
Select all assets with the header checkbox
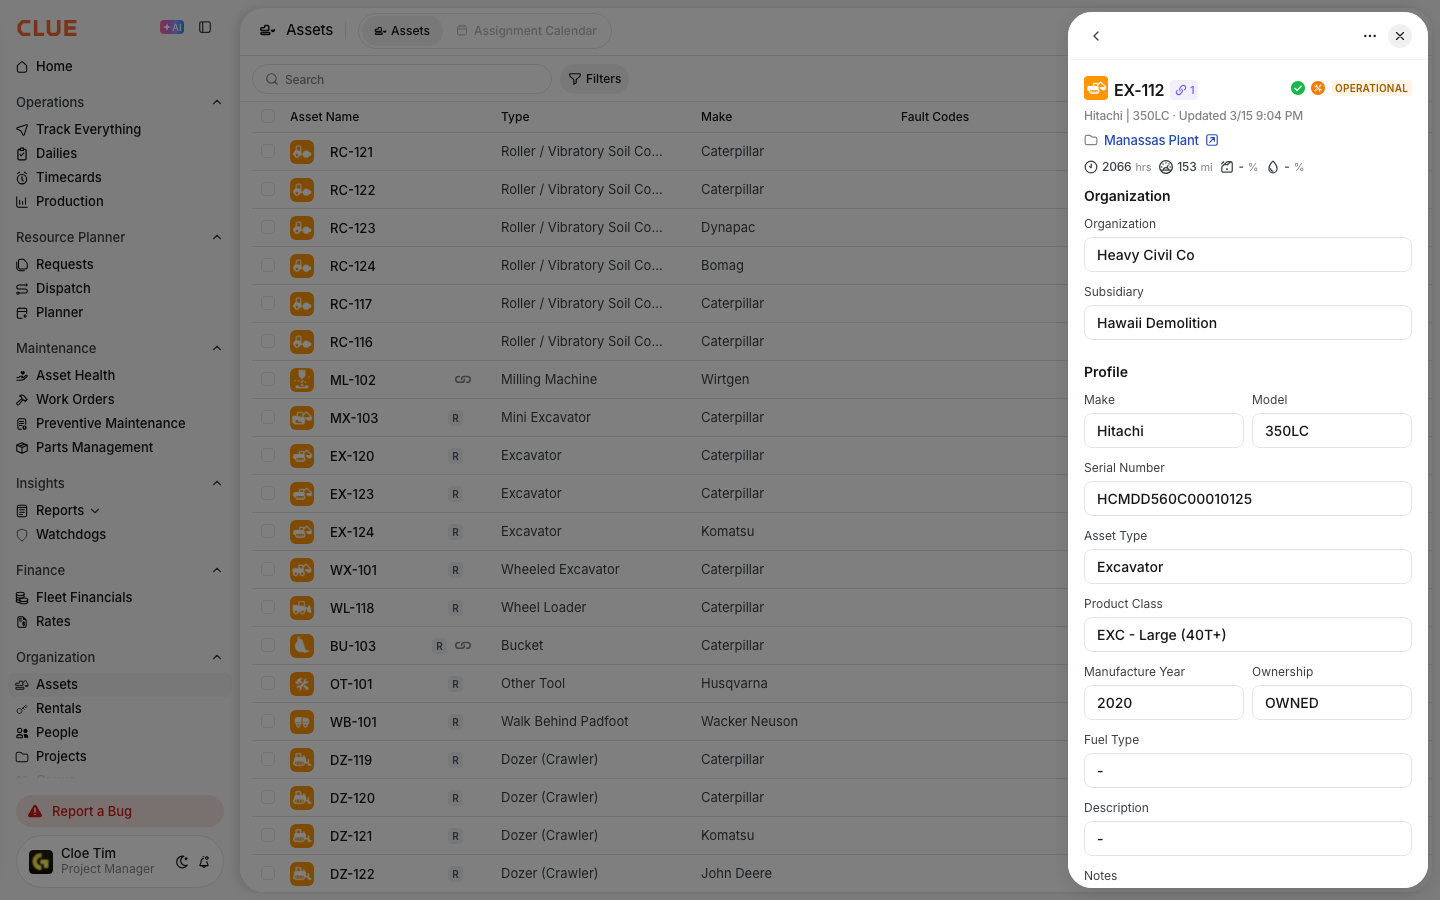pos(268,116)
